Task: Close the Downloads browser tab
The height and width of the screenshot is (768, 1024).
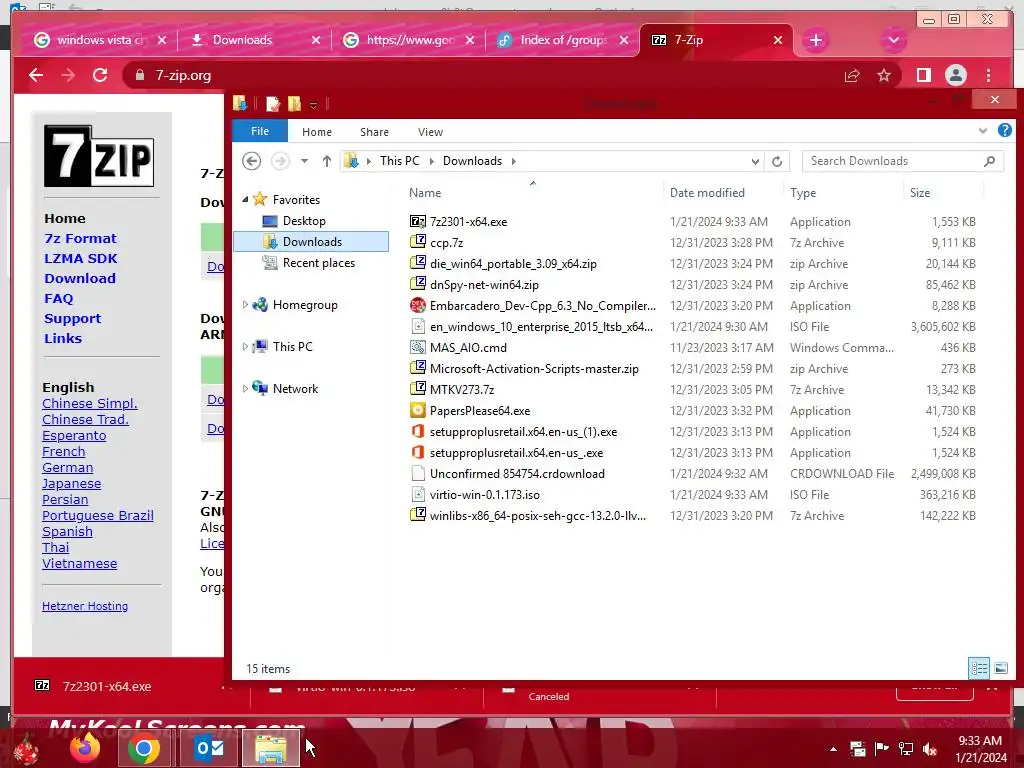Action: (x=316, y=40)
